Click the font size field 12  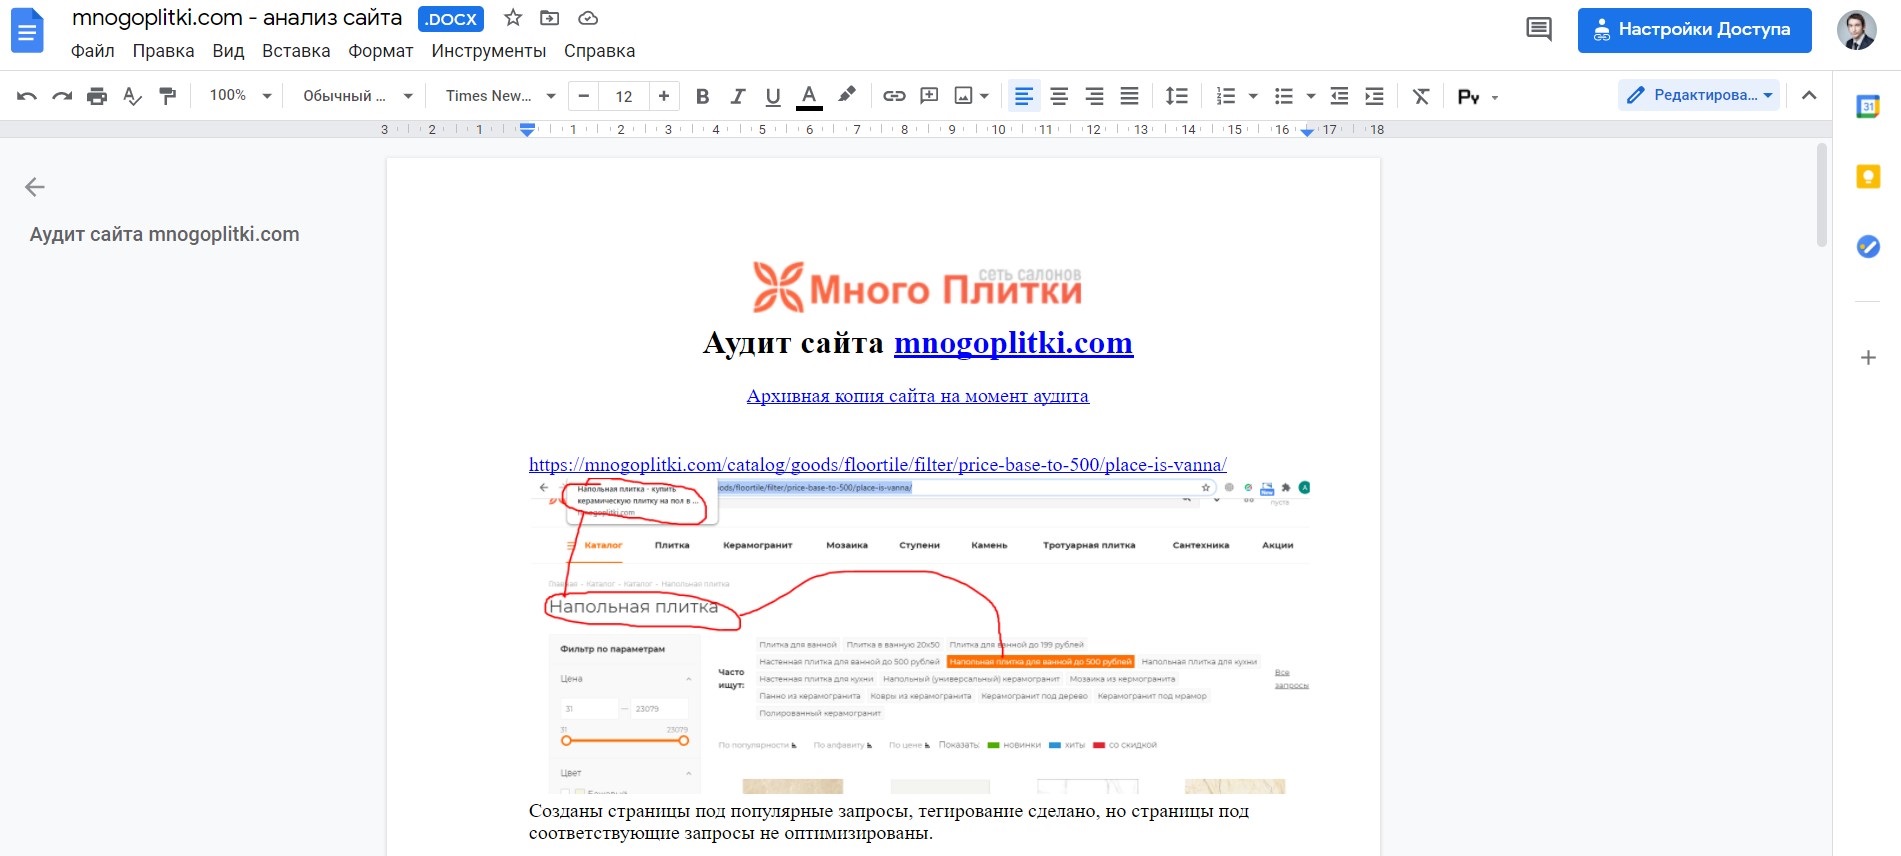624,96
